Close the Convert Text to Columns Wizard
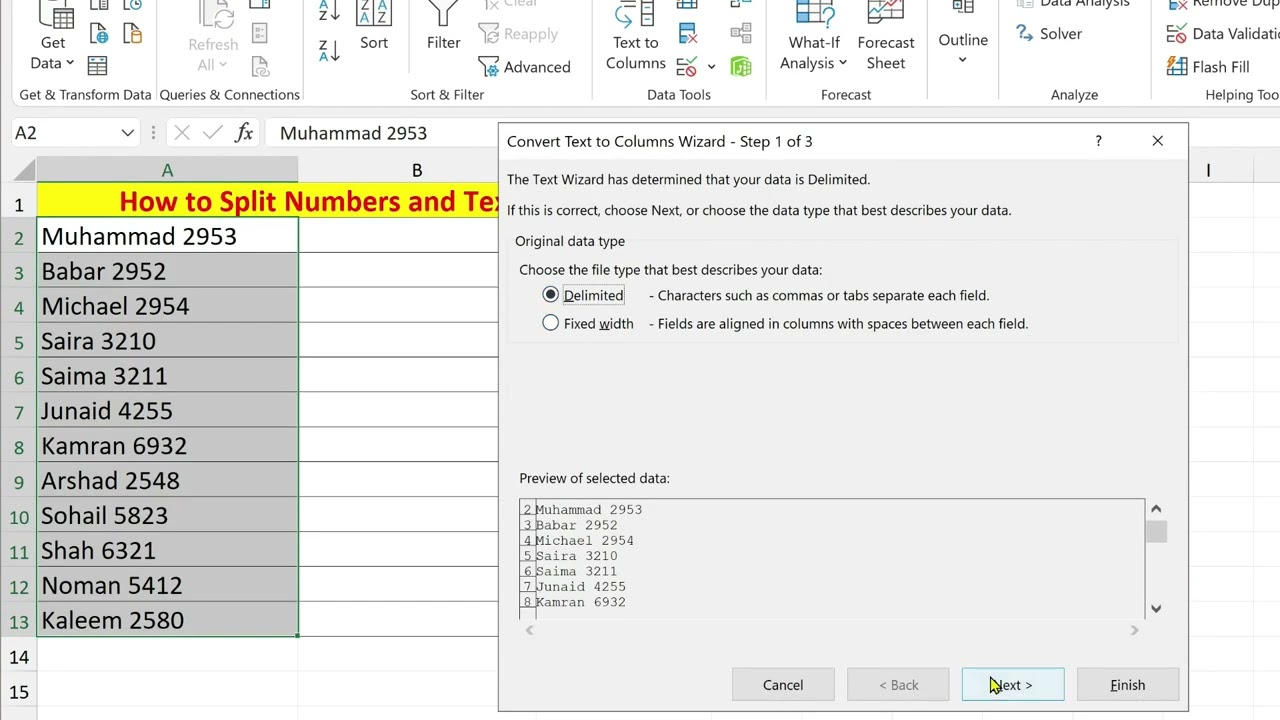Viewport: 1280px width, 720px height. pyautogui.click(x=1157, y=141)
